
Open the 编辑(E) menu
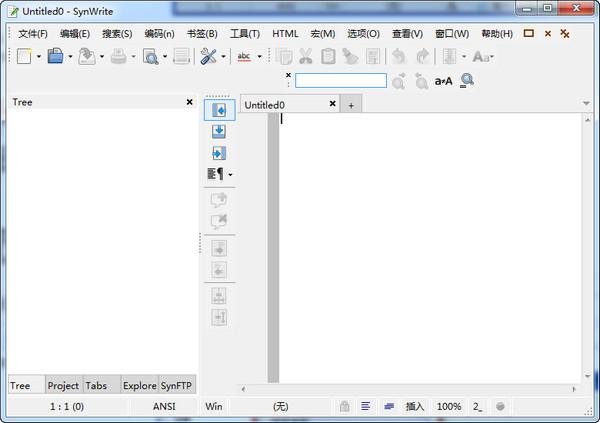[75, 34]
